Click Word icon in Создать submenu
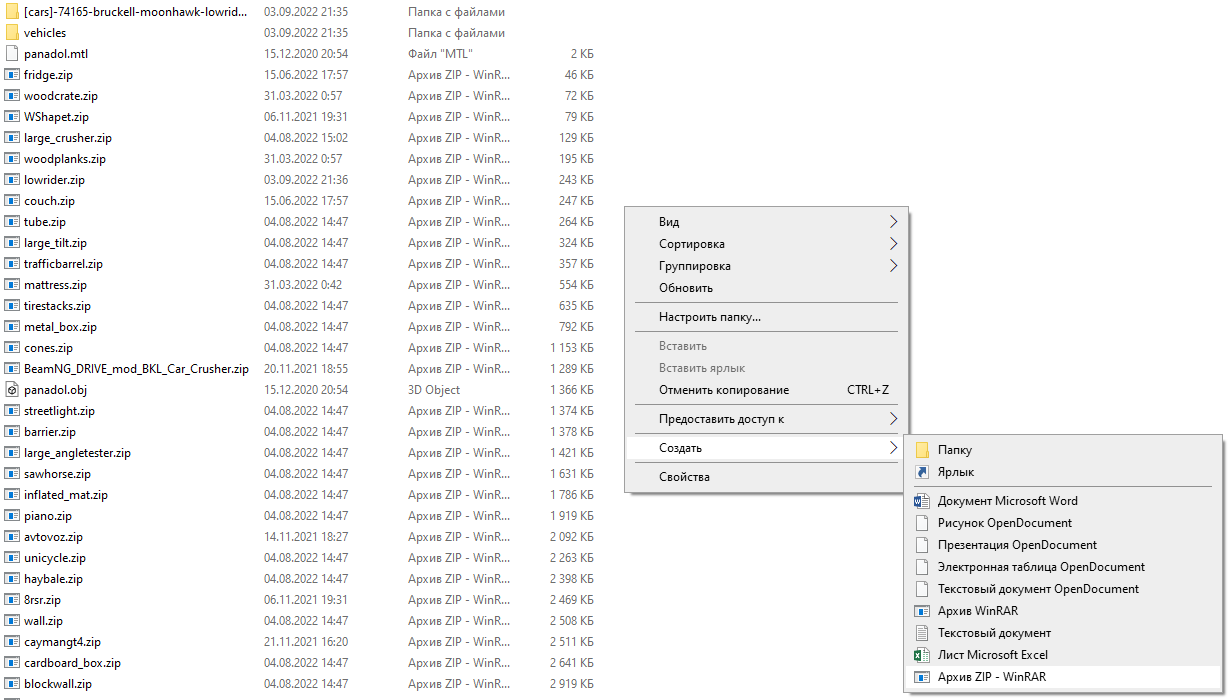This screenshot has height=700, width=1230. click(922, 501)
